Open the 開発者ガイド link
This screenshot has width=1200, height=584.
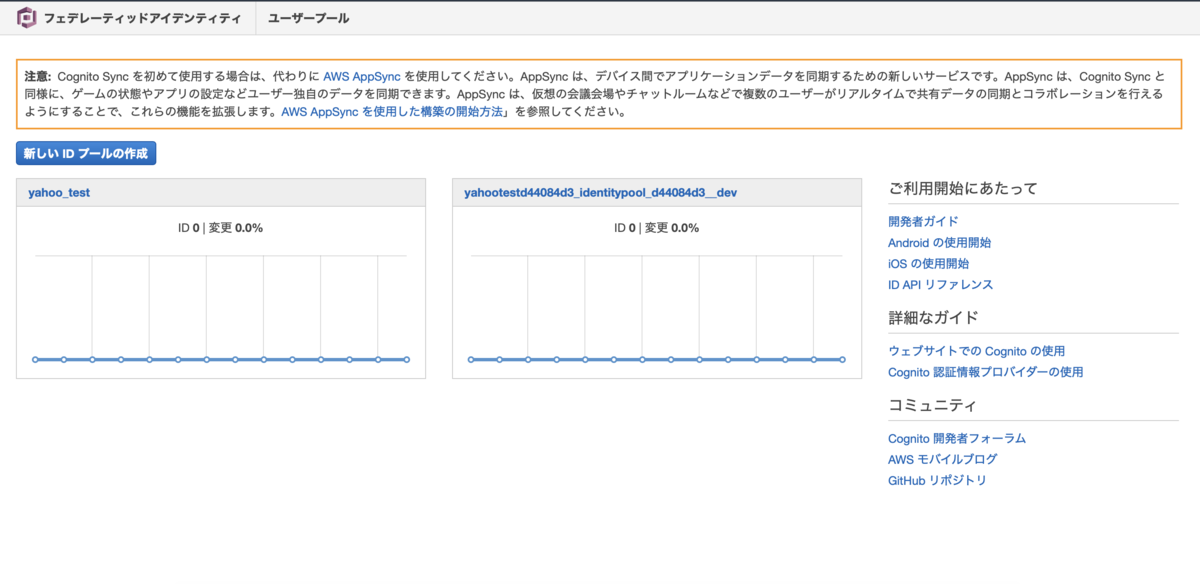click(x=923, y=221)
